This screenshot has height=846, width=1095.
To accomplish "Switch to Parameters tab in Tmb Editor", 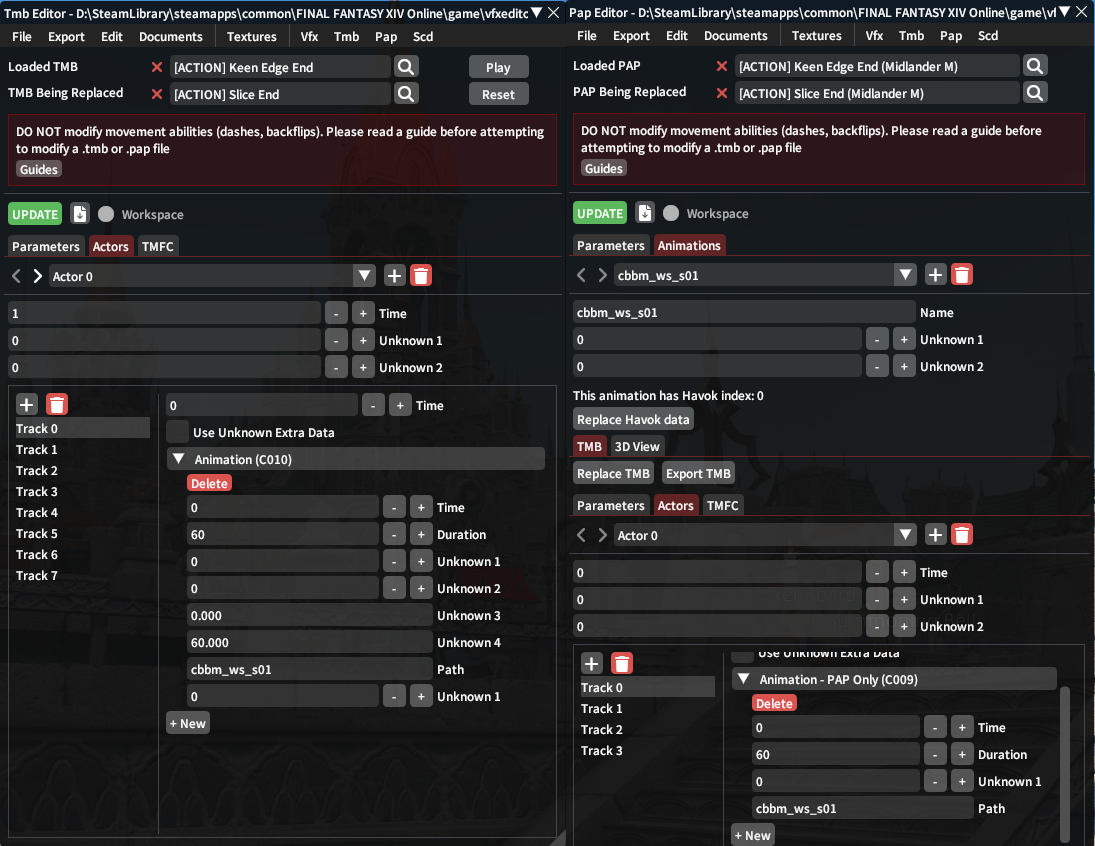I will [x=46, y=246].
